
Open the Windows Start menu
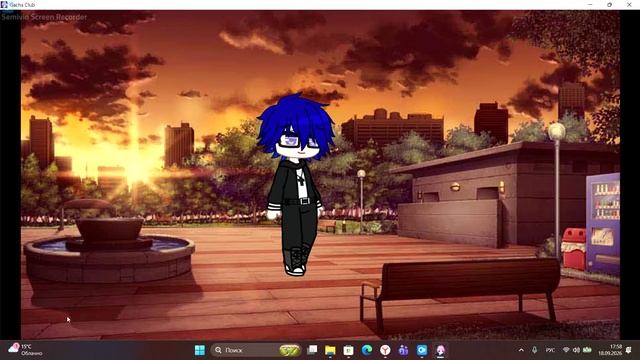tap(200, 350)
